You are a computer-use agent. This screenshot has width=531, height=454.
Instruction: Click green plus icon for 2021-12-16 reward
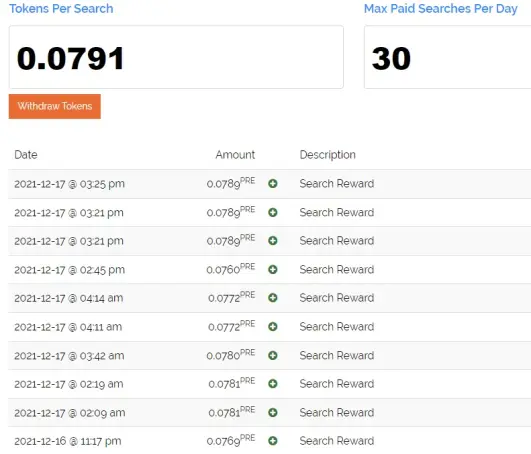[x=273, y=441]
